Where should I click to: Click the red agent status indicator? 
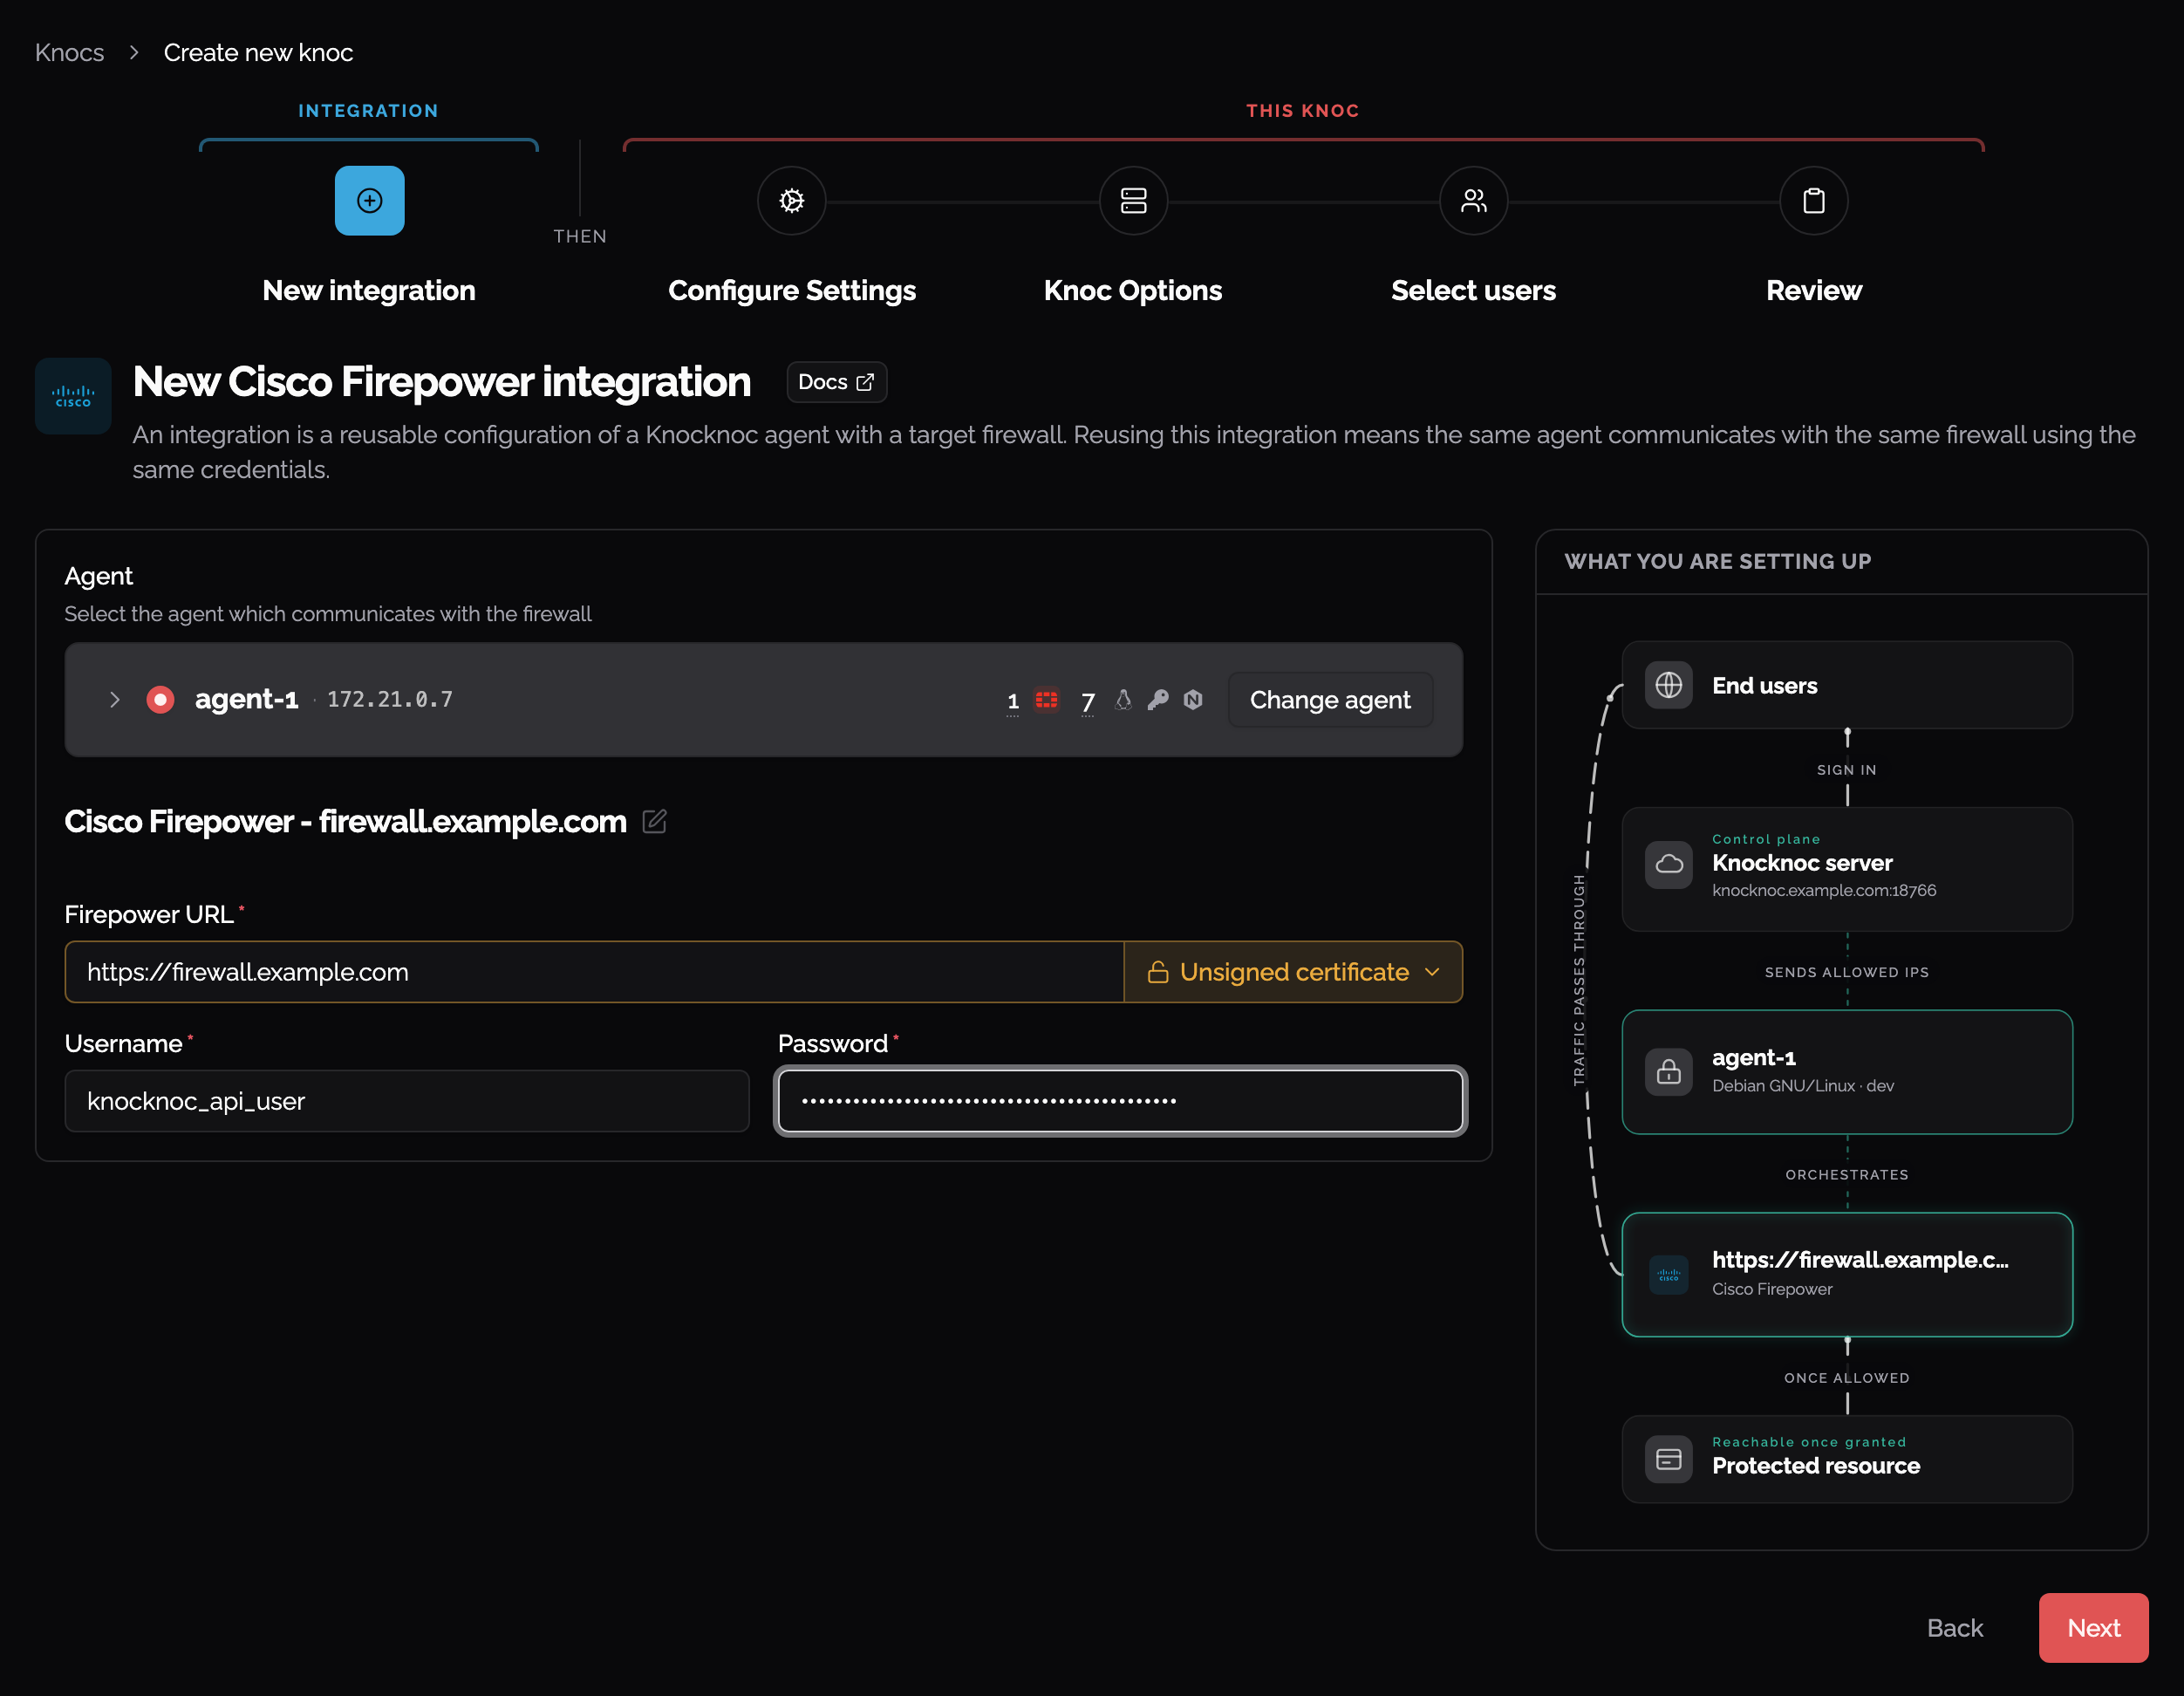coord(160,699)
